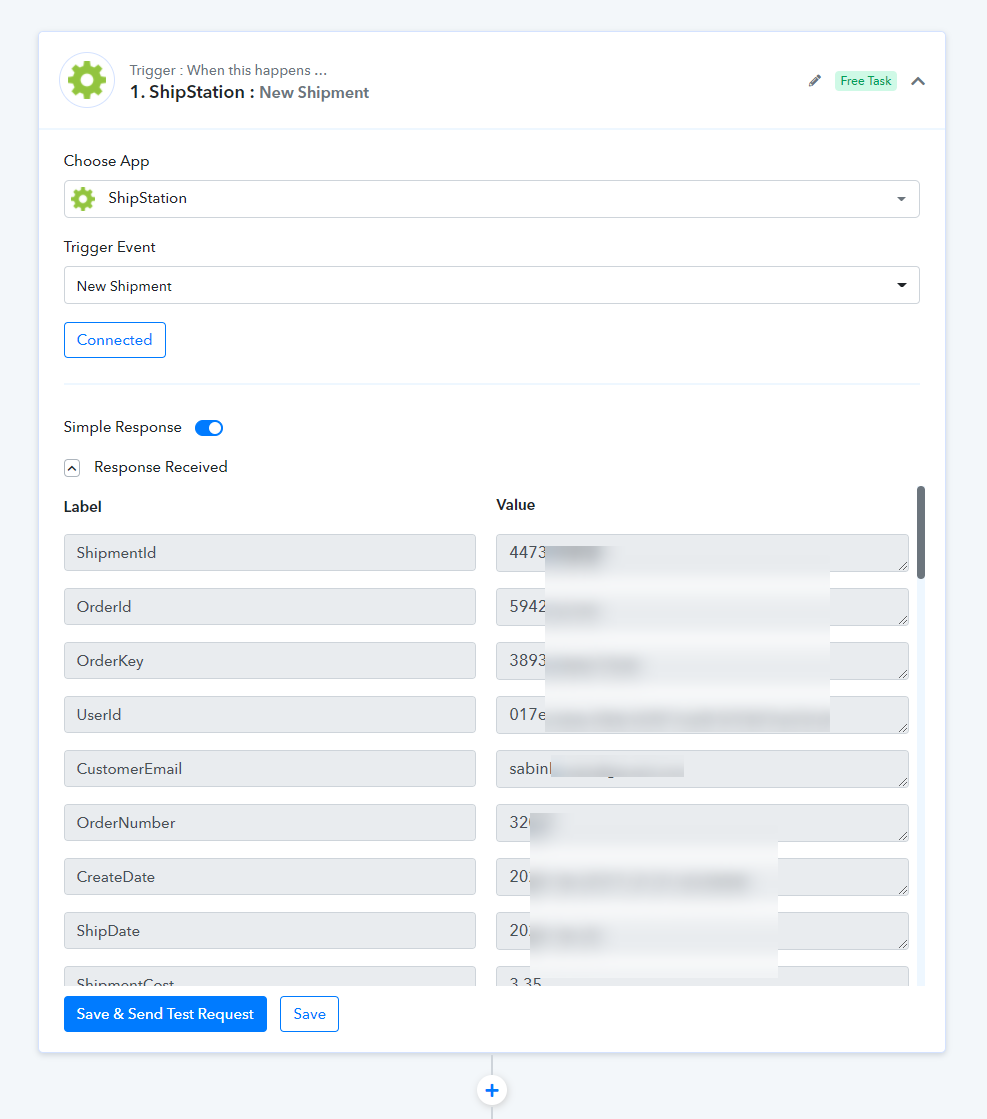
Task: Collapse the trigger step with chevron up
Action: pyautogui.click(x=918, y=81)
